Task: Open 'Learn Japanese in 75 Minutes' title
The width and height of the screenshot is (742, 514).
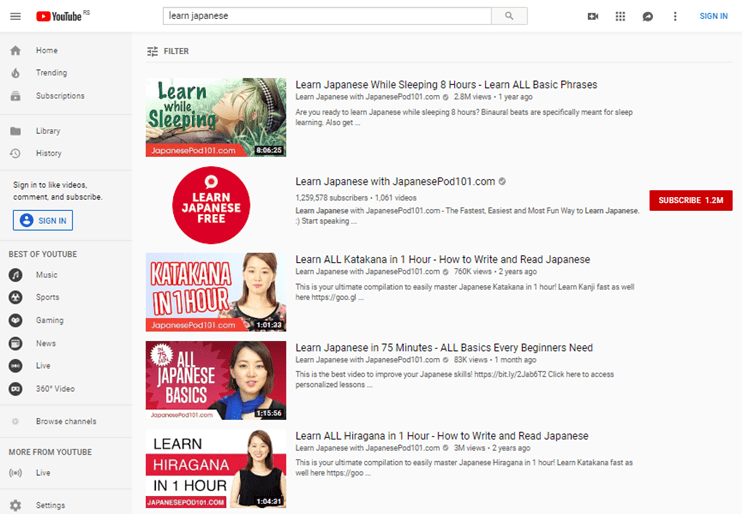Action: pos(444,347)
